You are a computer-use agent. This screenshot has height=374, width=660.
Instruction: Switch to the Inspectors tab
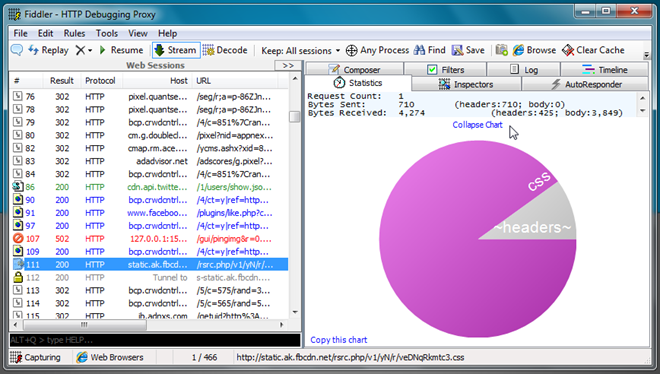pyautogui.click(x=466, y=84)
